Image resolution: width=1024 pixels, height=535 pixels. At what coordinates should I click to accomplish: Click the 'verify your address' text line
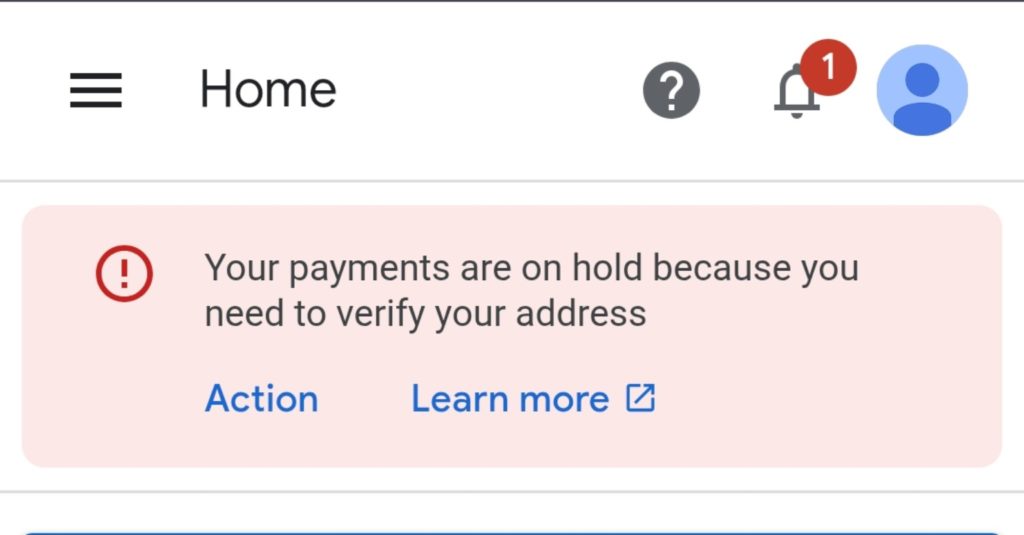(425, 314)
